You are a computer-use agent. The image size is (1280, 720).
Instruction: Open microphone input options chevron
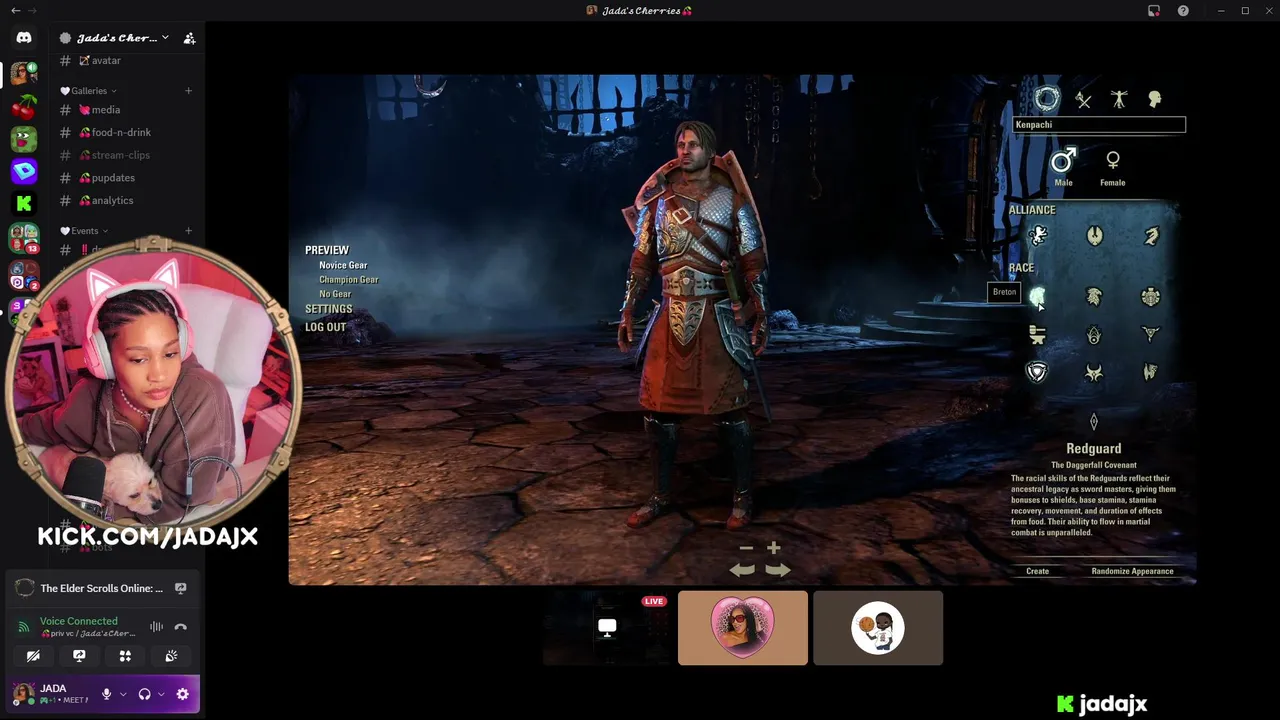tap(123, 694)
